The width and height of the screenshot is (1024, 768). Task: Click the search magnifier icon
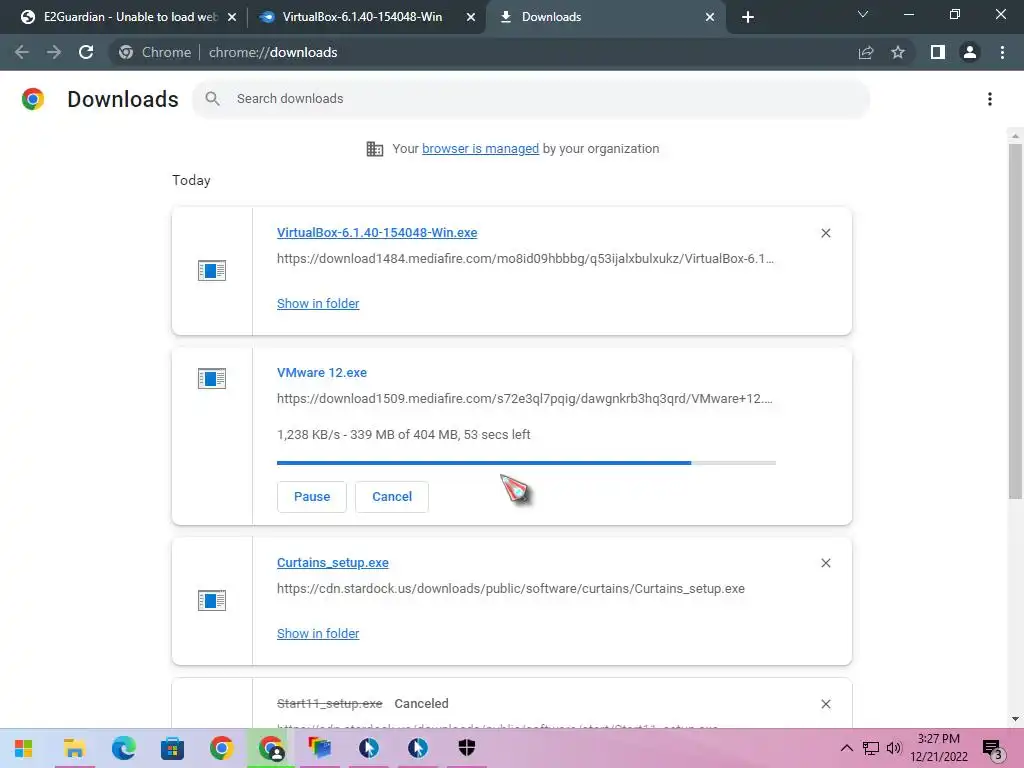[x=212, y=99]
